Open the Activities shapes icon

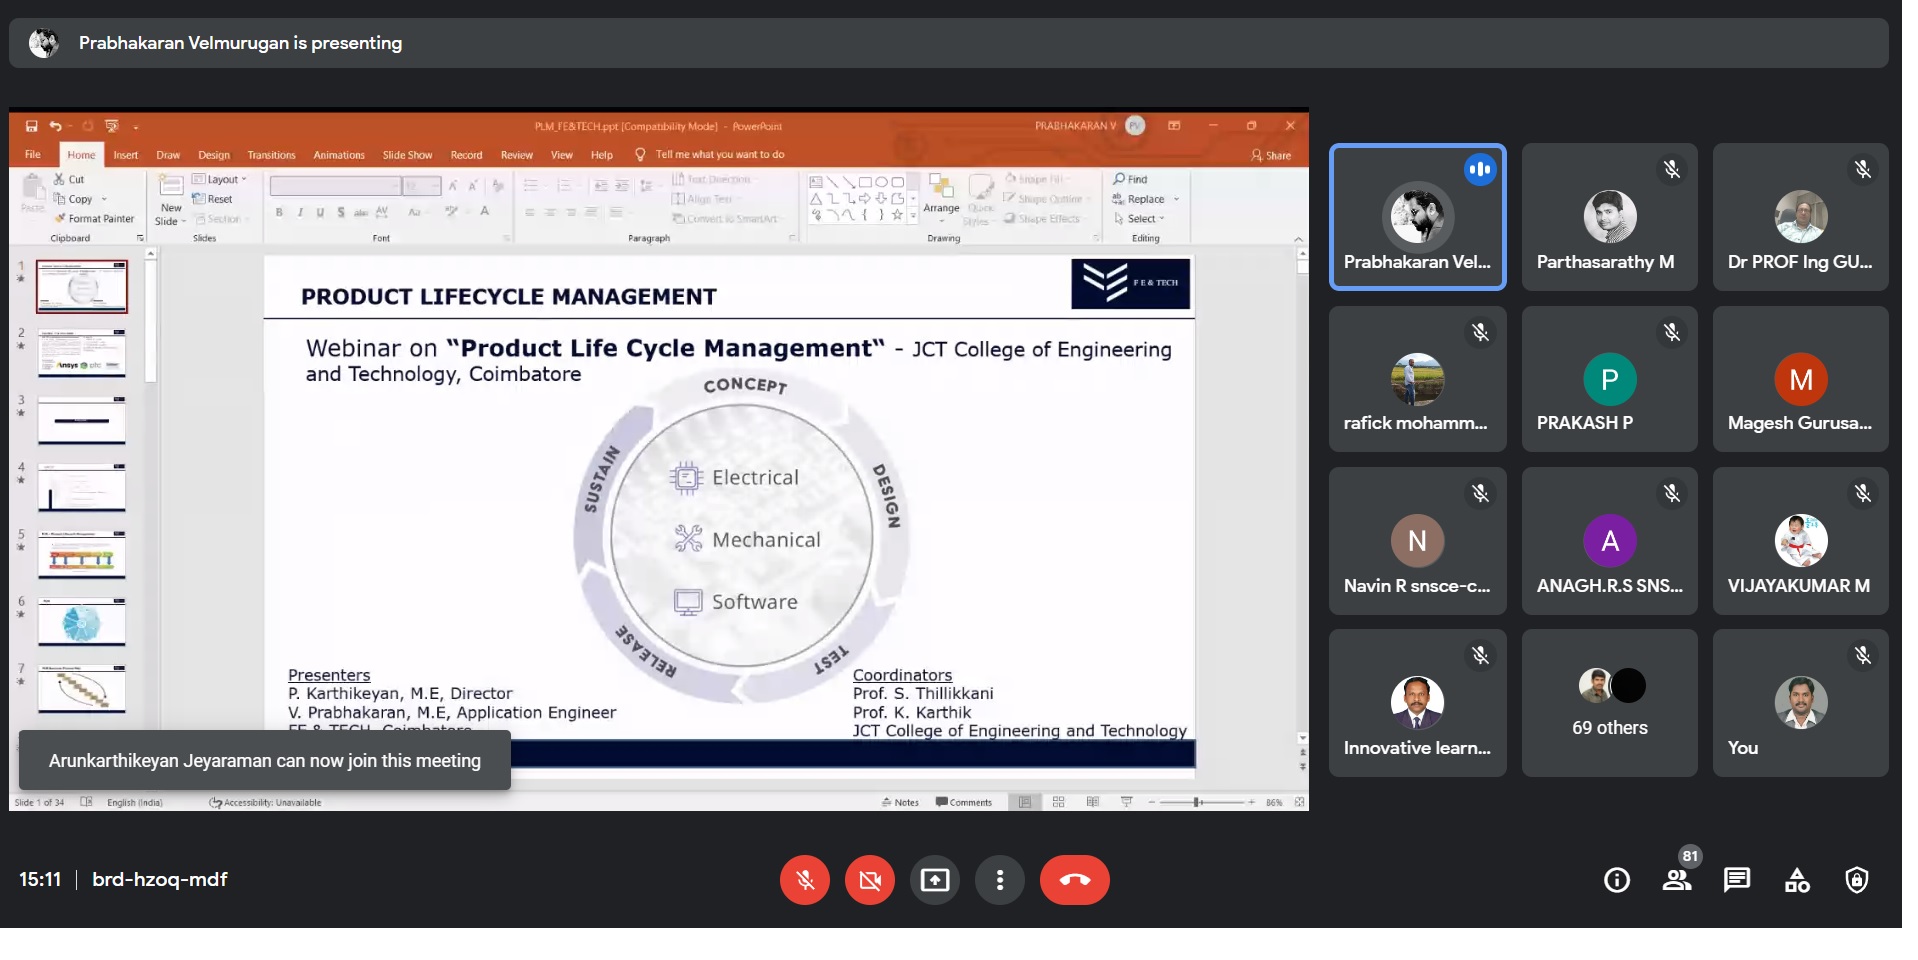click(x=1797, y=880)
